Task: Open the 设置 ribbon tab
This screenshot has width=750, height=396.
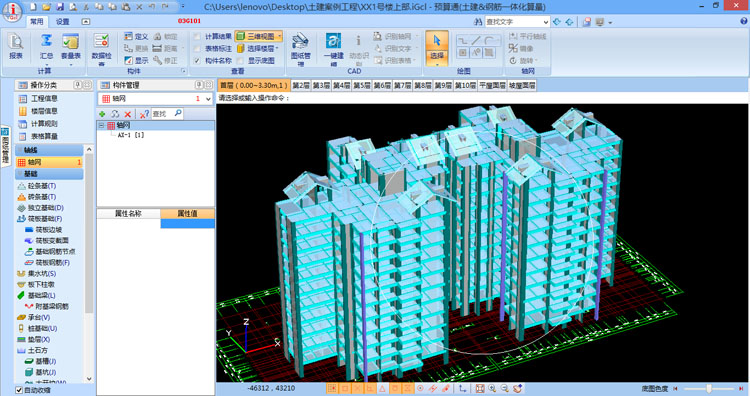Action: pyautogui.click(x=62, y=22)
